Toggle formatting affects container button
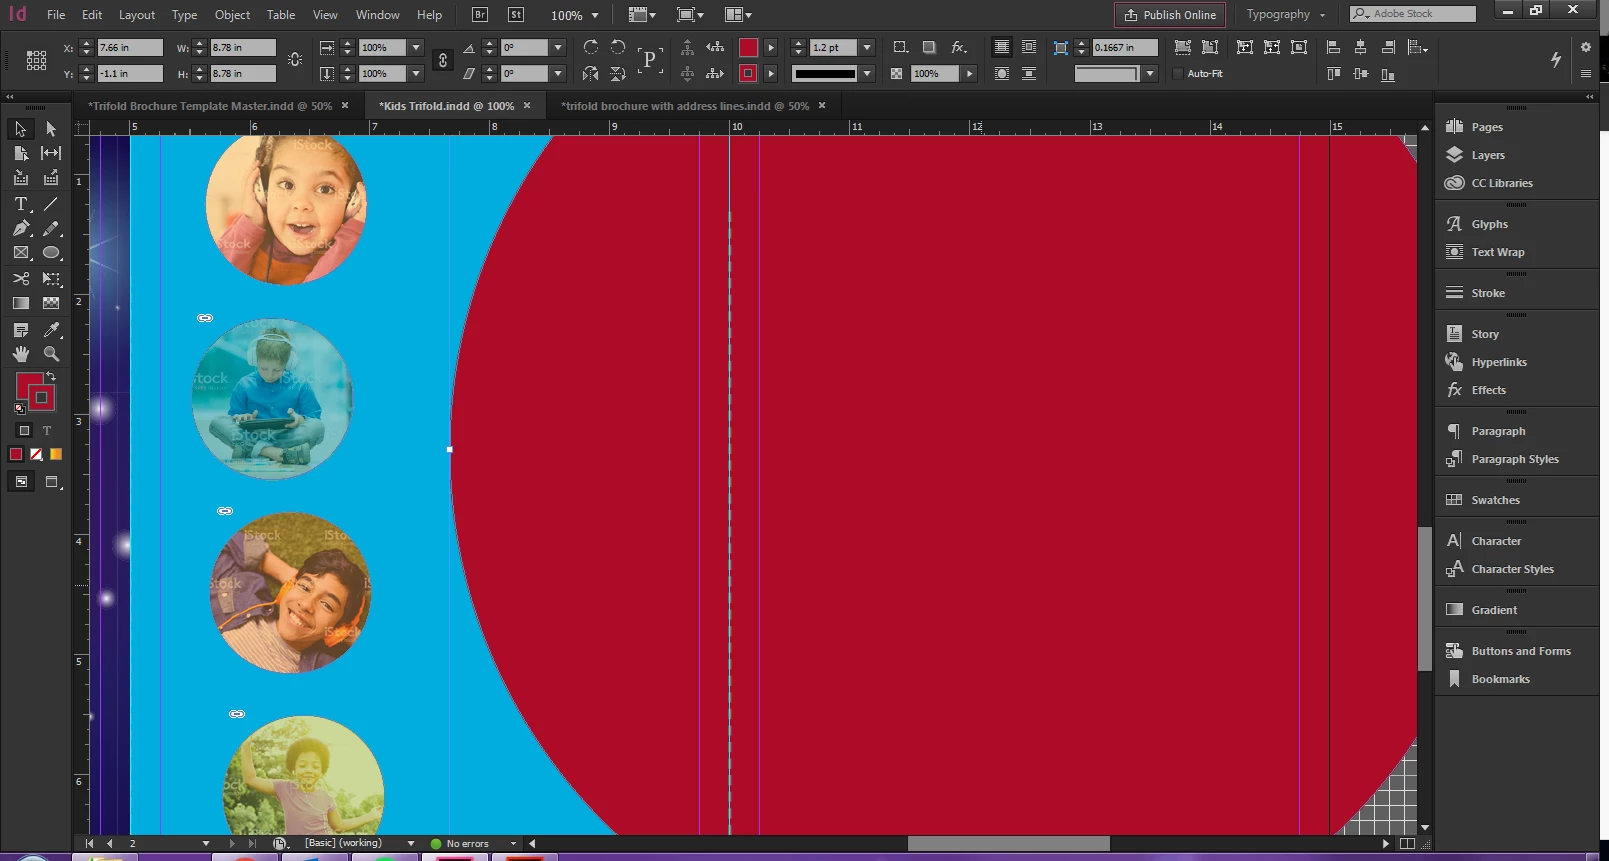Screen dimensions: 1609x861 point(24,431)
